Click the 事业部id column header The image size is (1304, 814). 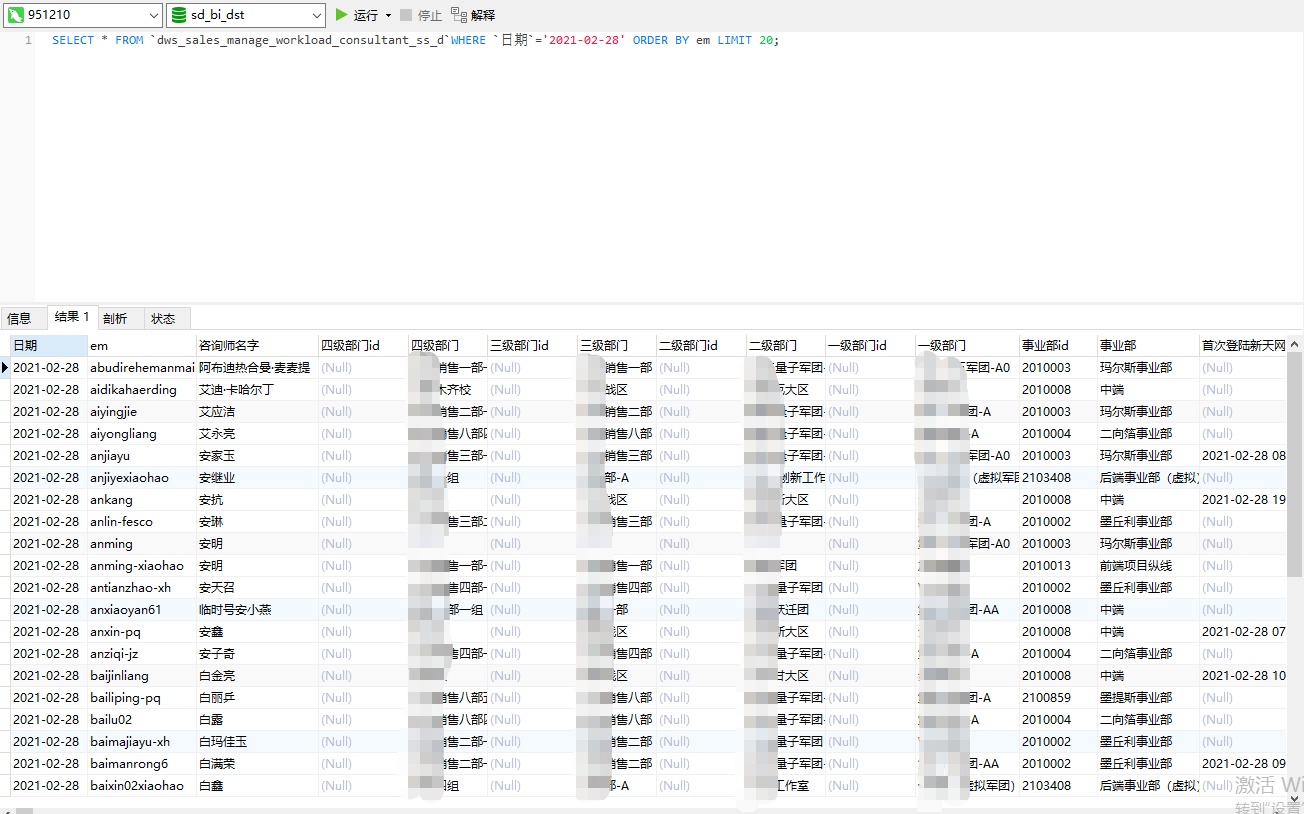(1058, 345)
